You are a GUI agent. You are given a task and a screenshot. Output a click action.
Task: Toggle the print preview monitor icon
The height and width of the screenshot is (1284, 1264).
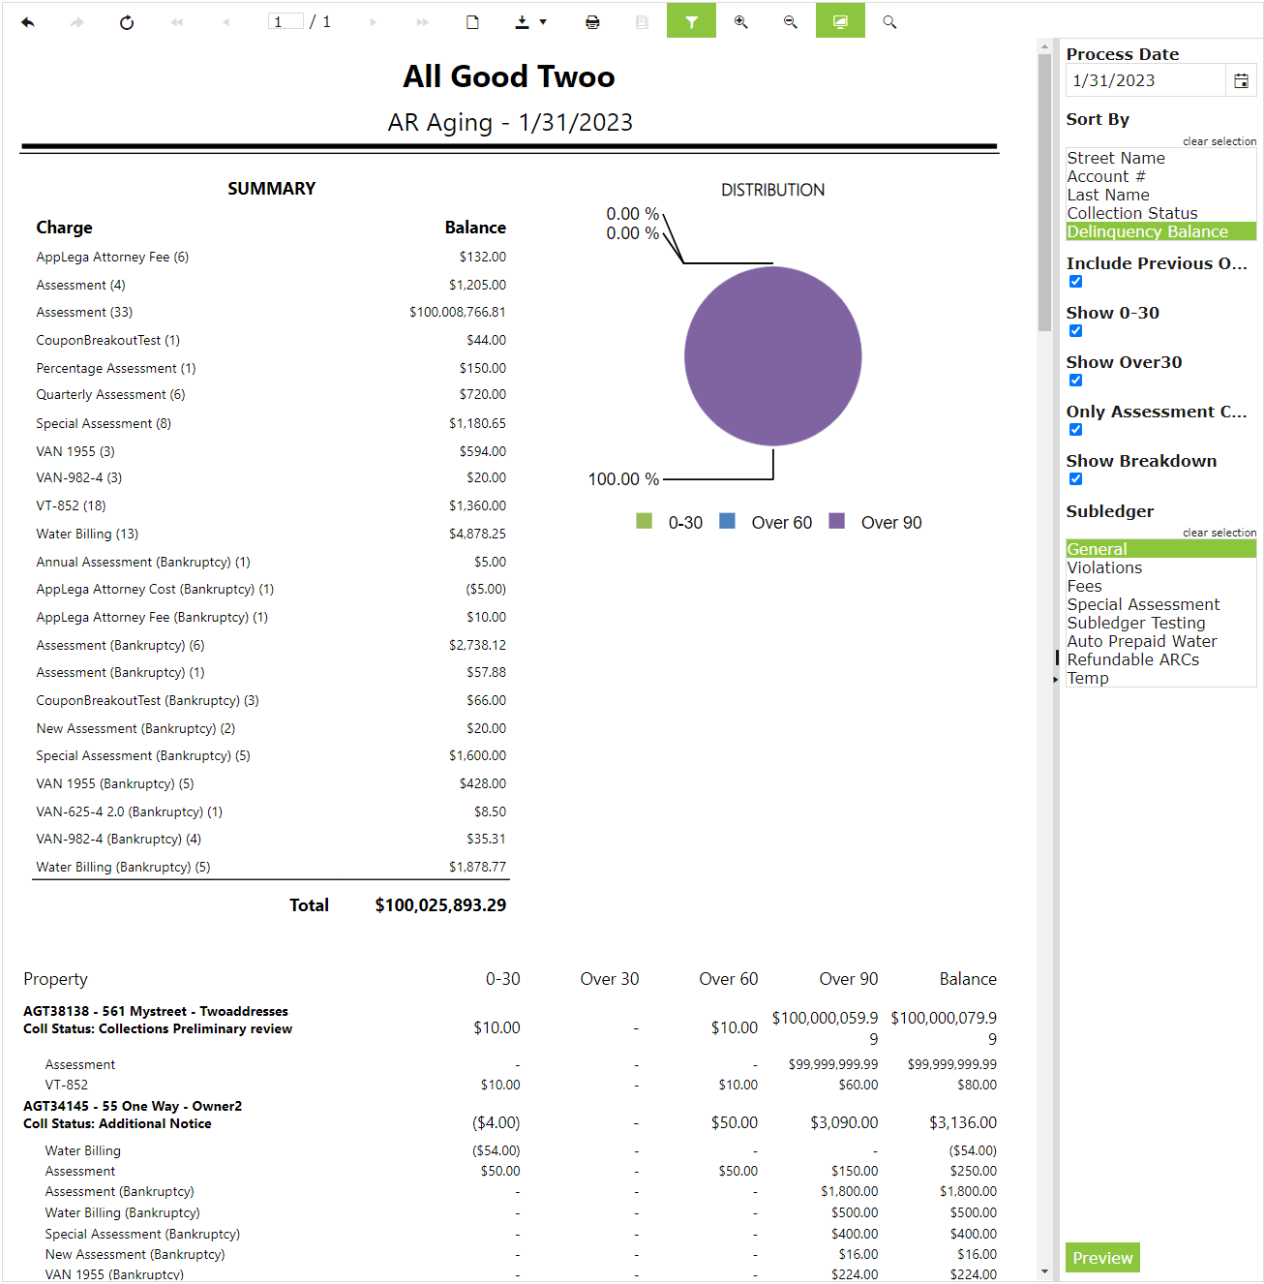pyautogui.click(x=840, y=22)
